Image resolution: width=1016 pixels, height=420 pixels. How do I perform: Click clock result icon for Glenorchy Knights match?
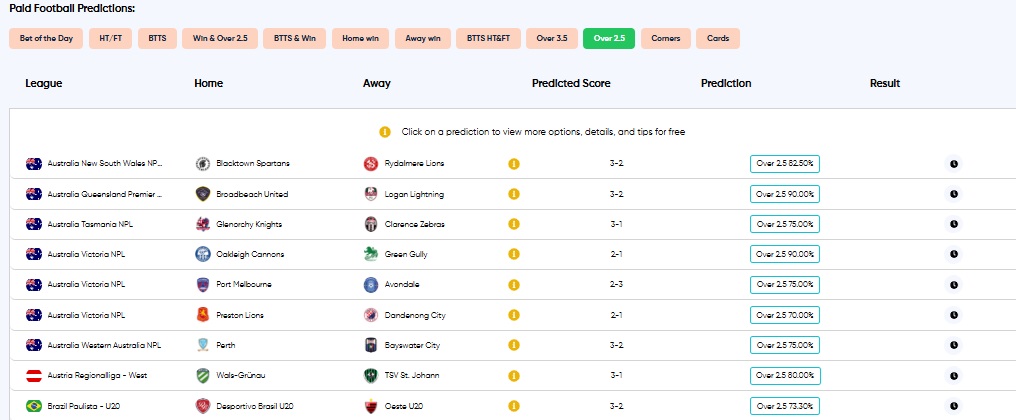(954, 224)
